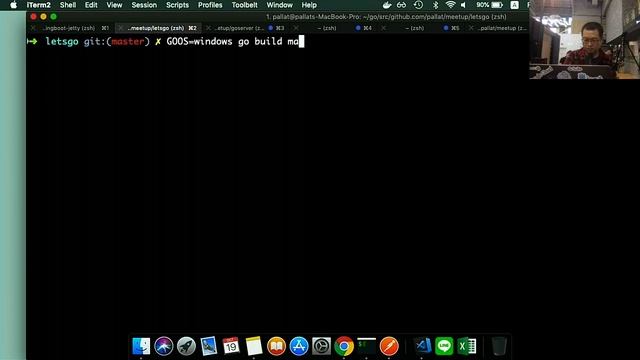Switch to zsh tab labeled ⌘4
The height and width of the screenshot is (360, 640).
pyautogui.click(x=334, y=28)
